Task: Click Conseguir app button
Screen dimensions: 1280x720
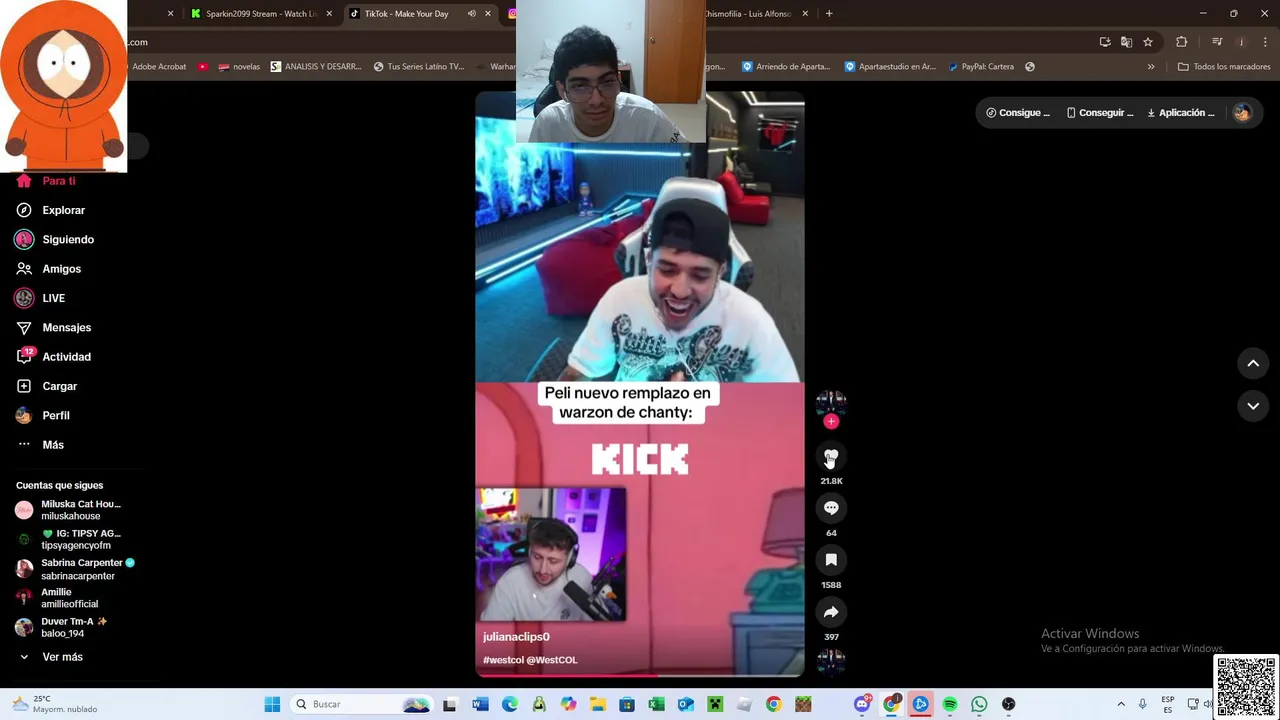Action: pos(1099,113)
